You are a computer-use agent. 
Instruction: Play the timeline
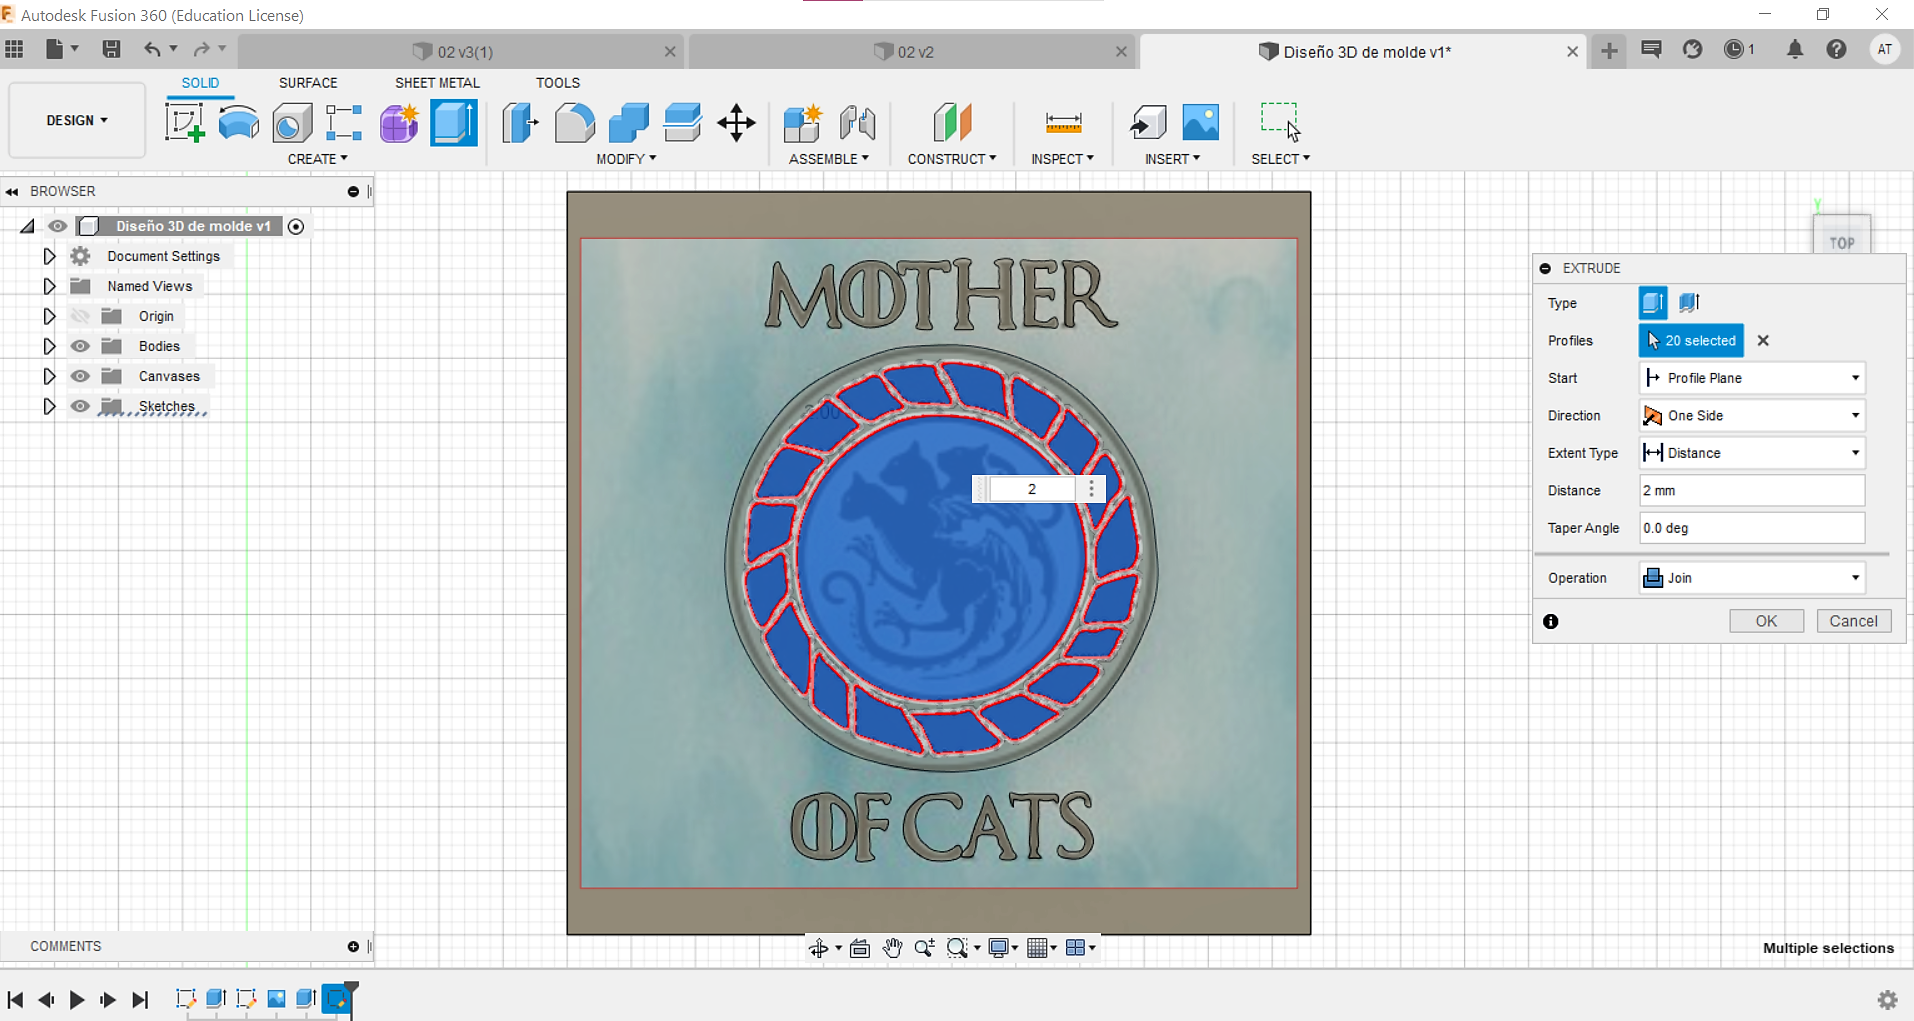click(x=76, y=999)
